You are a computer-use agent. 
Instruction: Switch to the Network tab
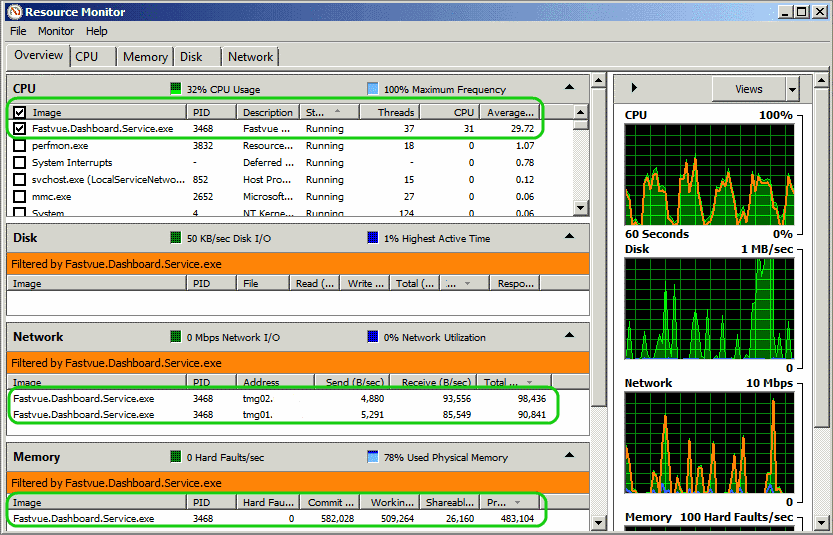pyautogui.click(x=250, y=57)
